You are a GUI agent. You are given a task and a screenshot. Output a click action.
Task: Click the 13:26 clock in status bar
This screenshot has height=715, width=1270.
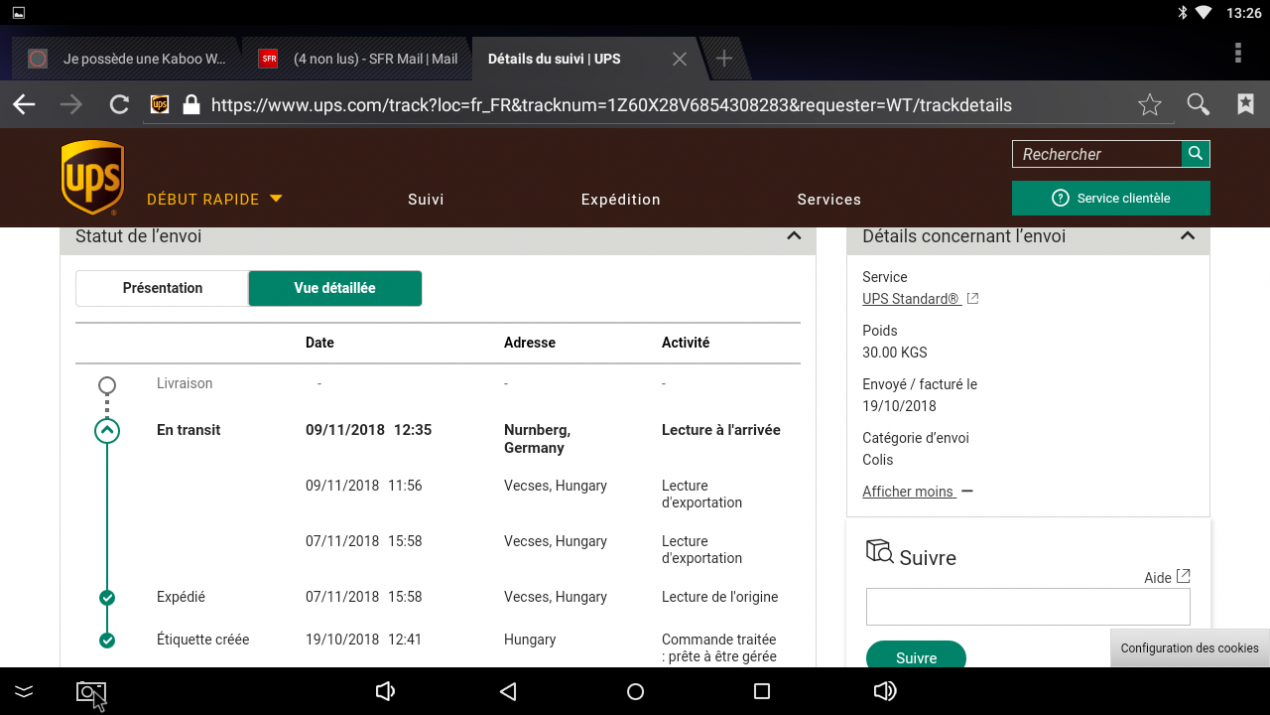click(1244, 13)
